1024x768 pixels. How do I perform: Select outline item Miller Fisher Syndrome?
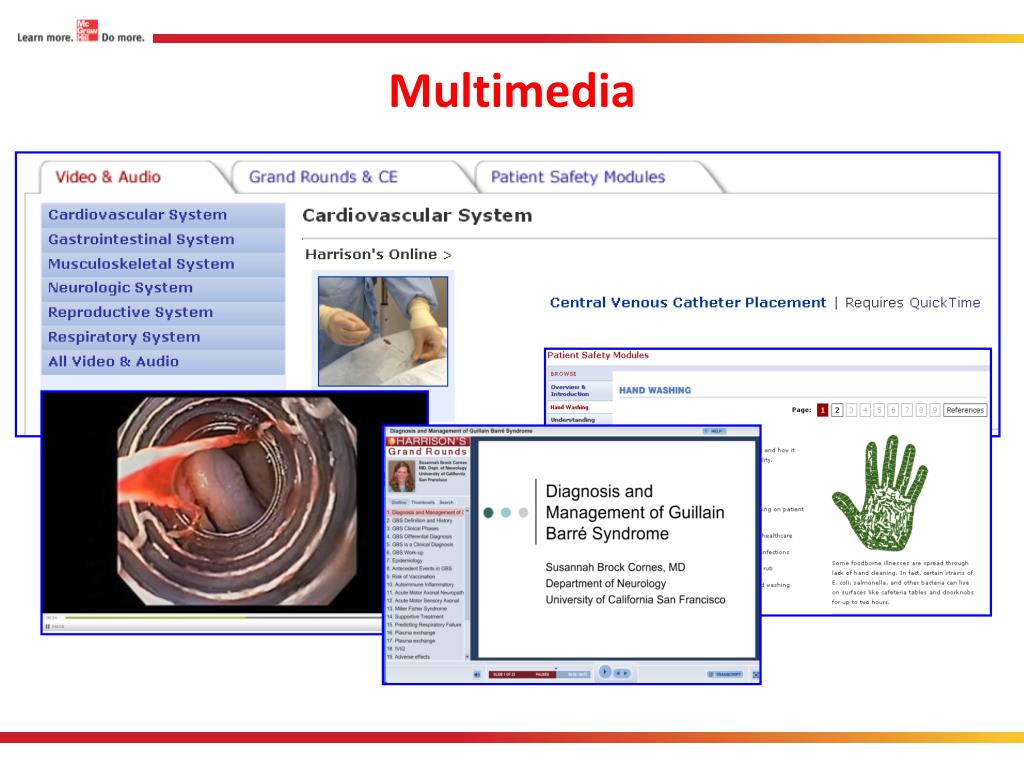(417, 609)
